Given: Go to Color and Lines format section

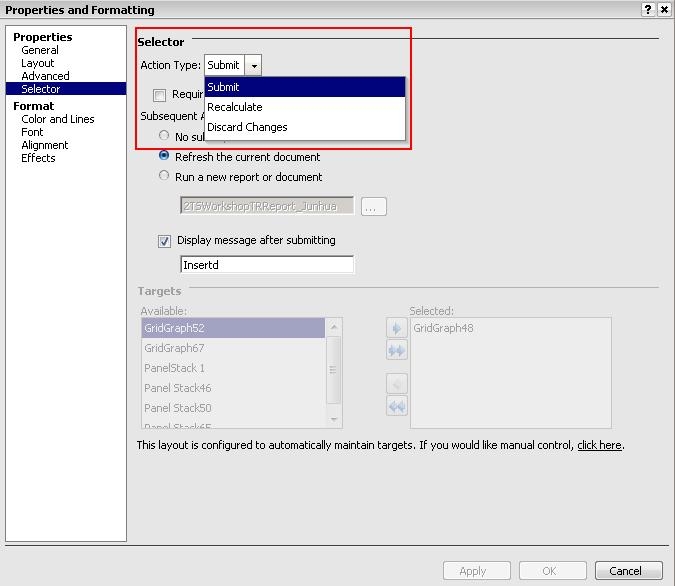Looking at the screenshot, I should tap(58, 119).
